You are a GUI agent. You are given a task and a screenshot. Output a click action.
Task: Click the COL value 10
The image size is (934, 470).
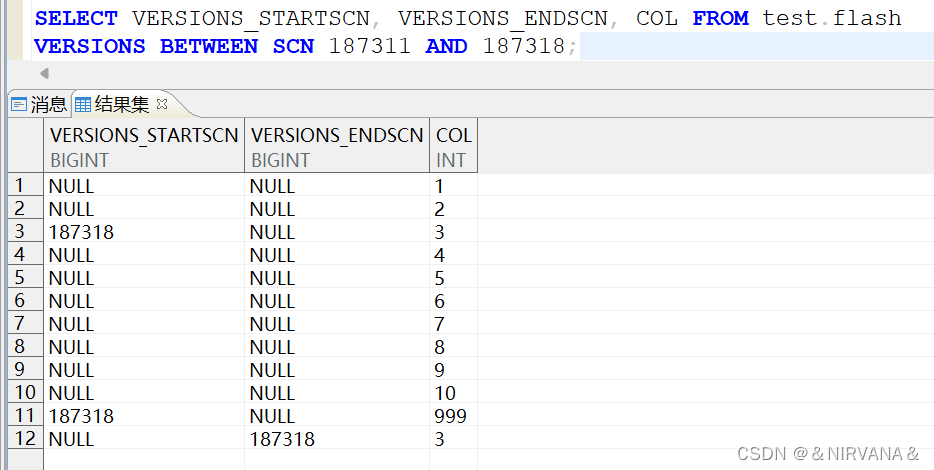[x=445, y=393]
